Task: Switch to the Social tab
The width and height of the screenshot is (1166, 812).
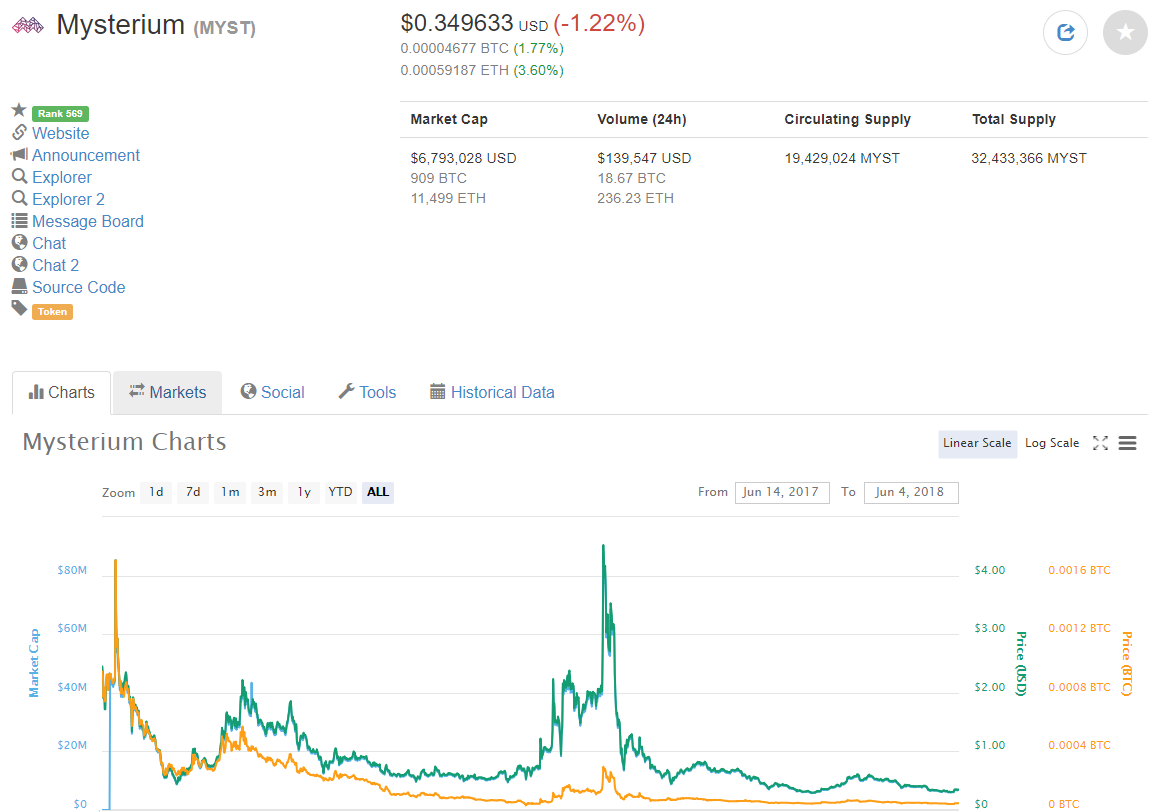Action: (x=272, y=393)
